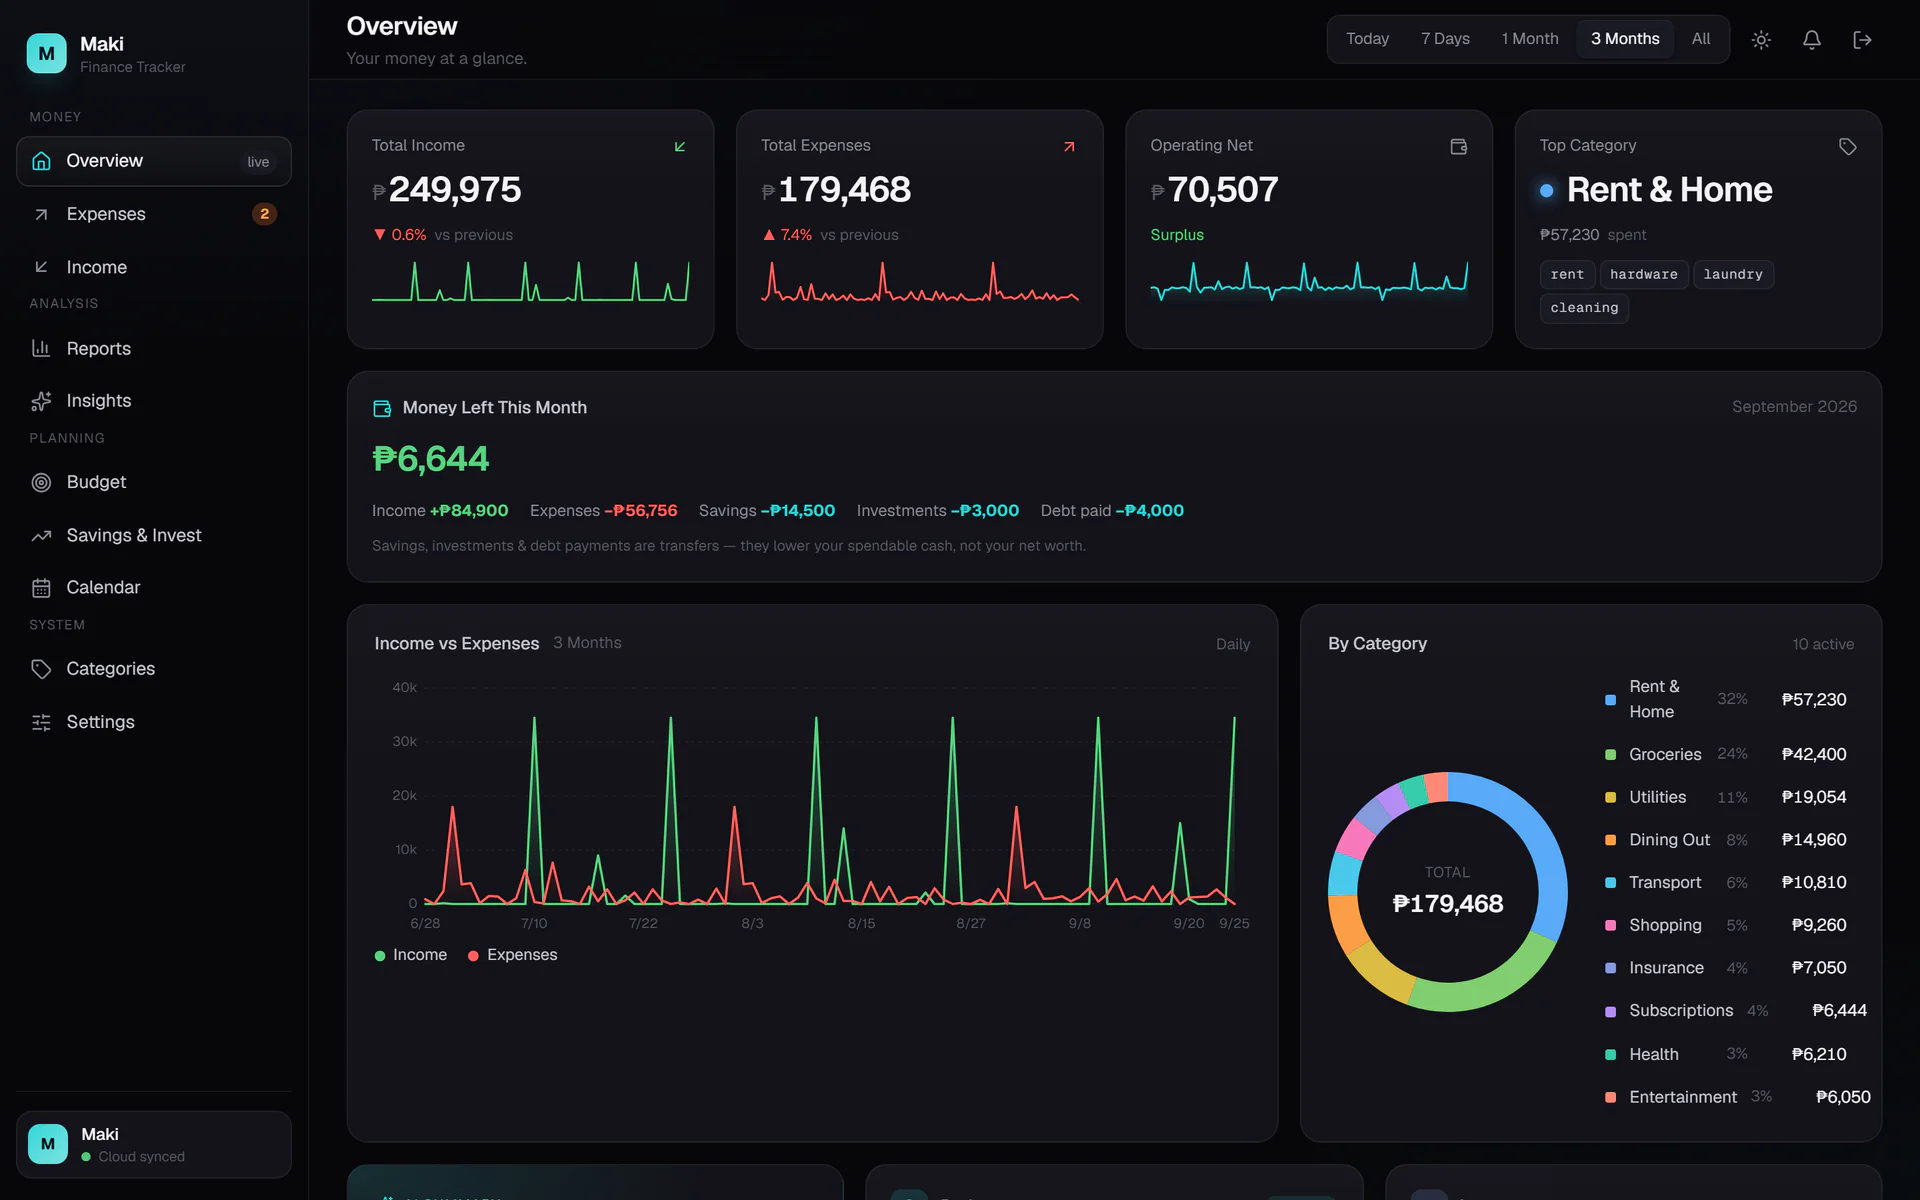Toggle light theme sun icon
Viewport: 1920px width, 1200px height.
click(x=1761, y=40)
